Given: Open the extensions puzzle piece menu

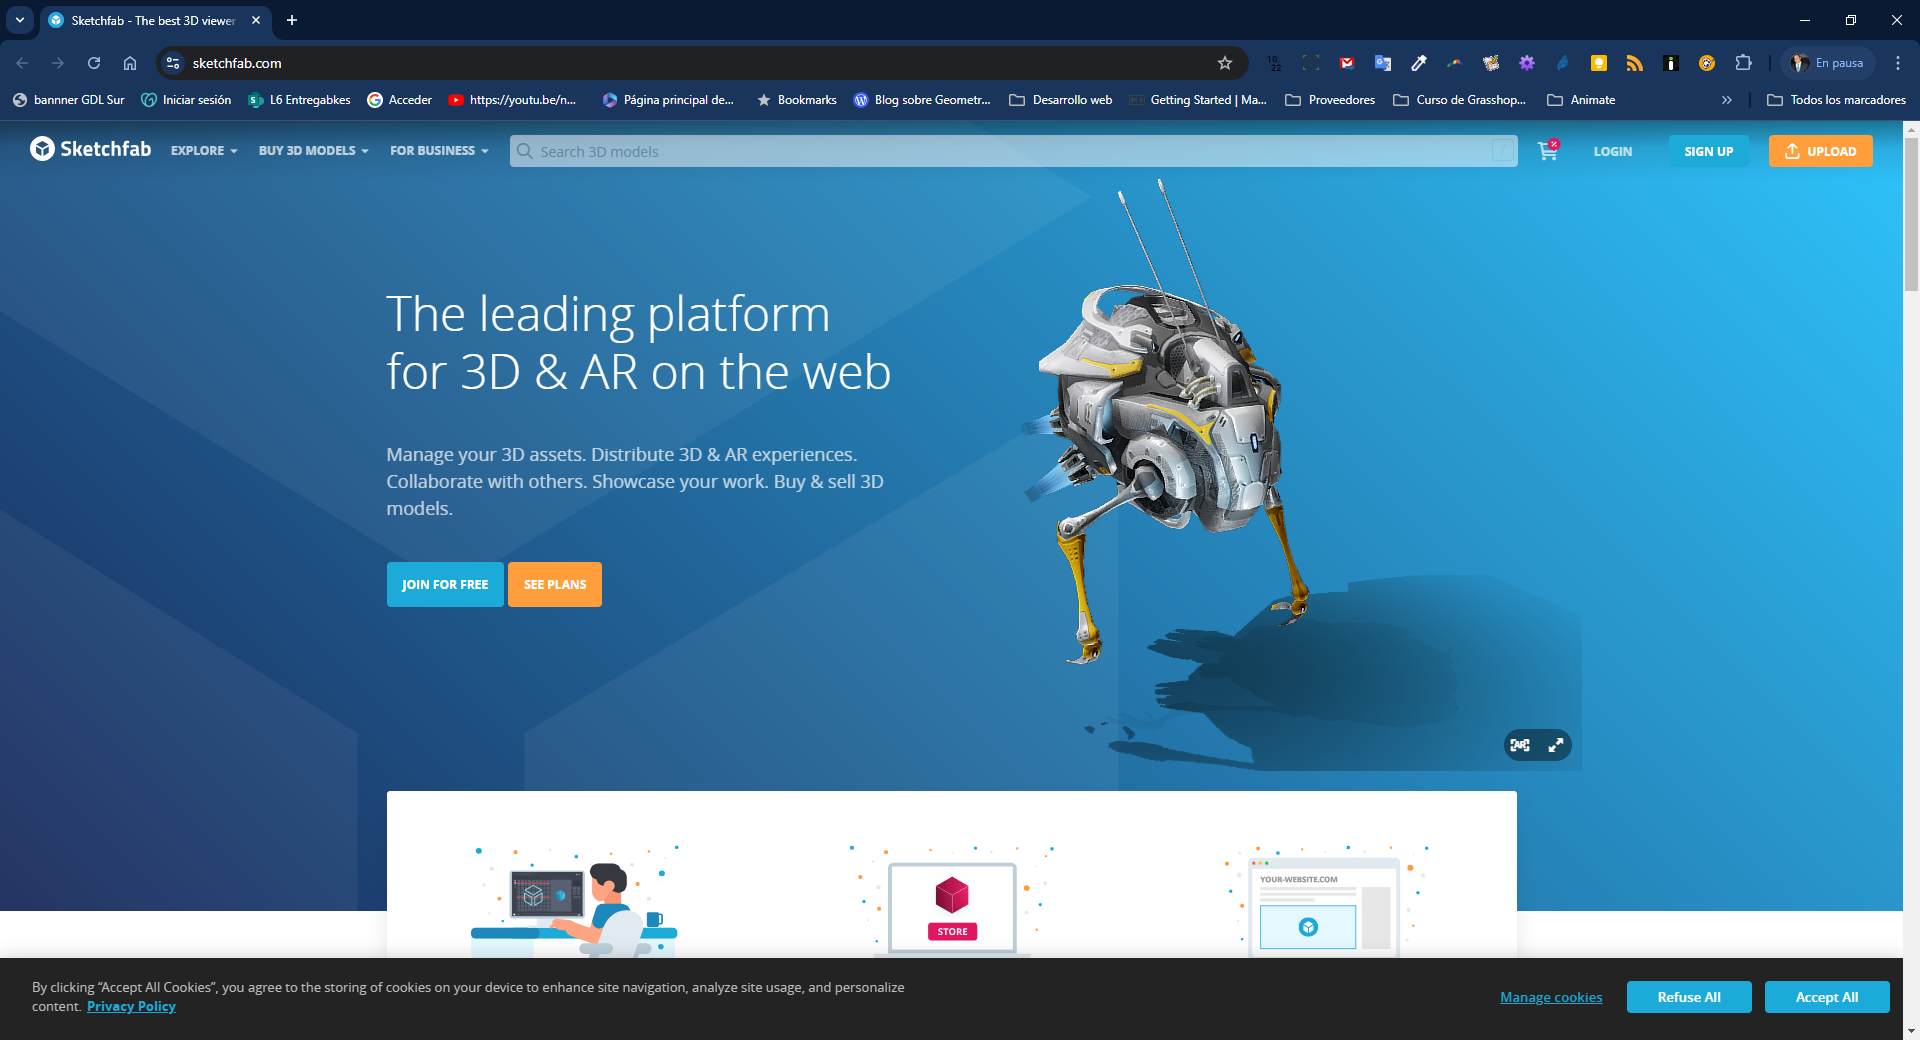Looking at the screenshot, I should 1743,63.
